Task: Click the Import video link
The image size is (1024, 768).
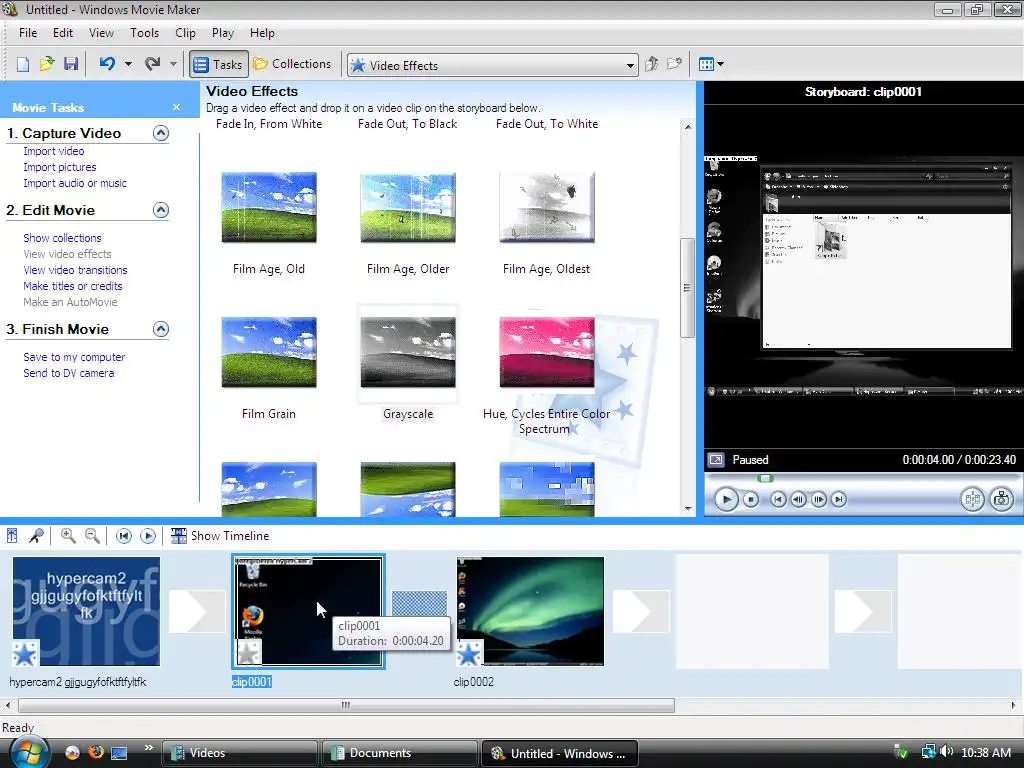Action: coord(54,151)
